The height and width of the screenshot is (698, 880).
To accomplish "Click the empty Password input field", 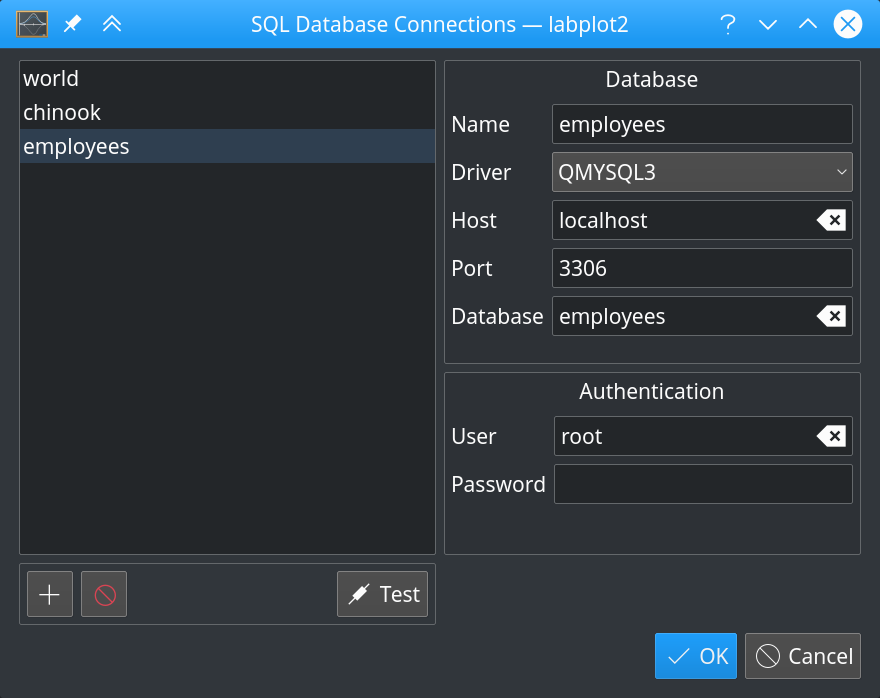I will pyautogui.click(x=702, y=484).
